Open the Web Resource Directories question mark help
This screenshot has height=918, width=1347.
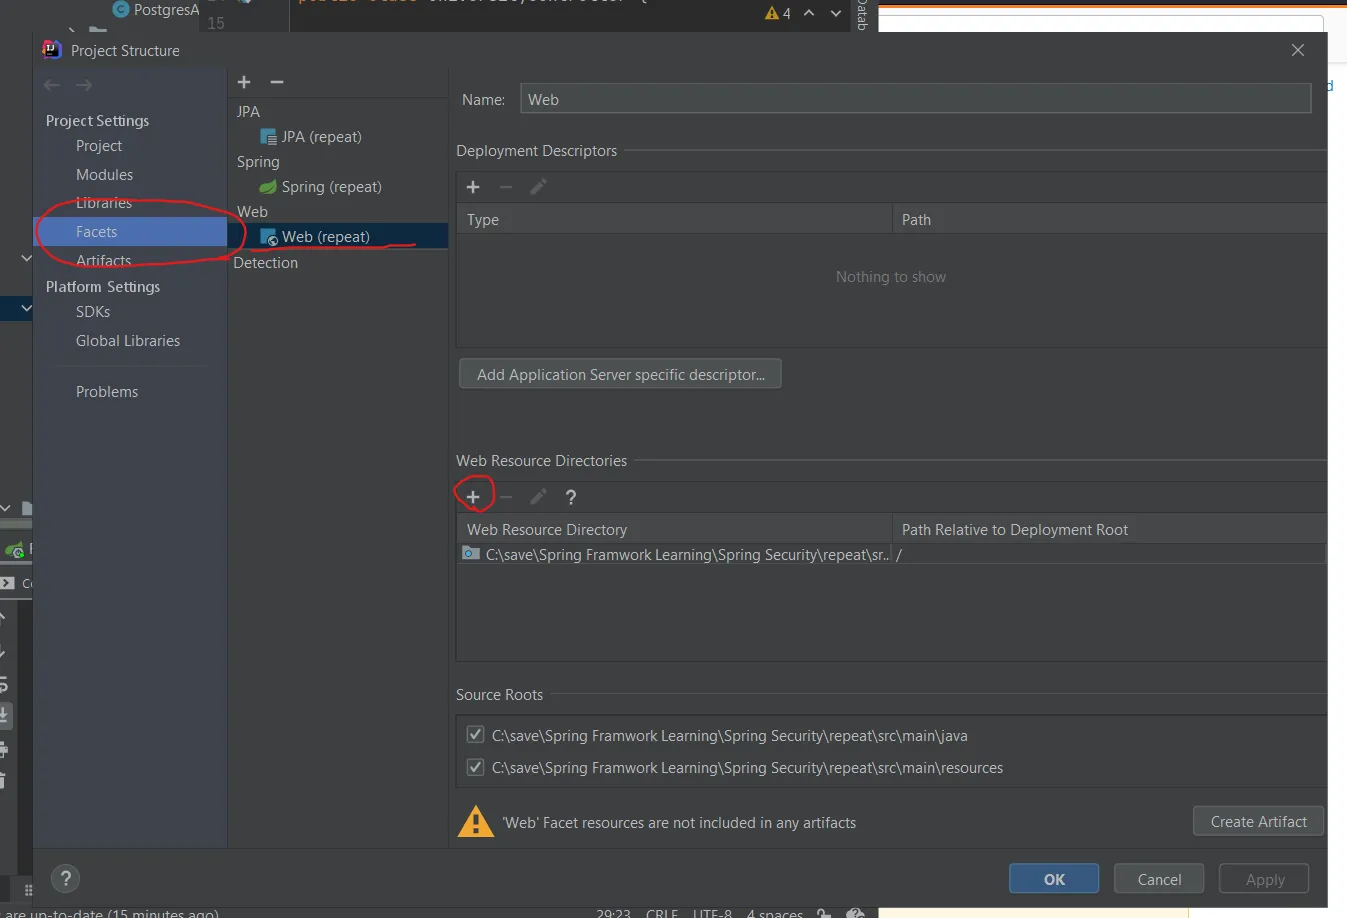click(571, 497)
